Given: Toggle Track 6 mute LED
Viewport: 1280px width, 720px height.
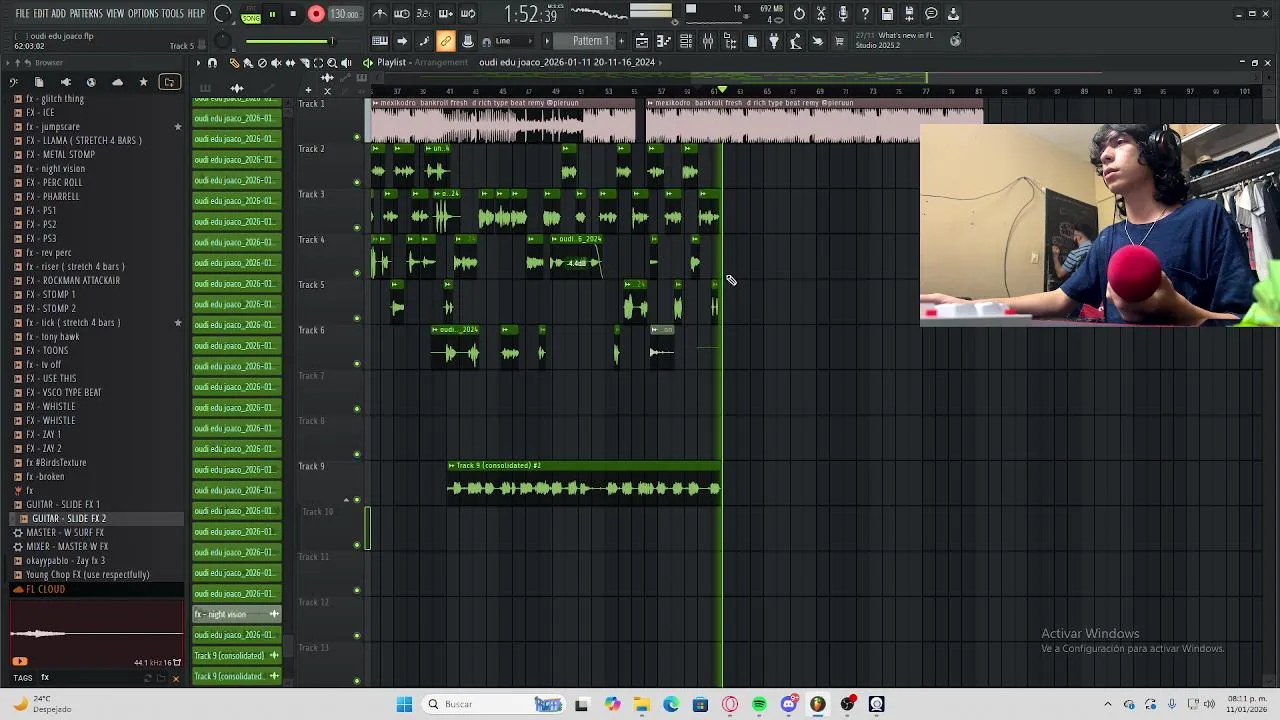Looking at the screenshot, I should tap(357, 363).
